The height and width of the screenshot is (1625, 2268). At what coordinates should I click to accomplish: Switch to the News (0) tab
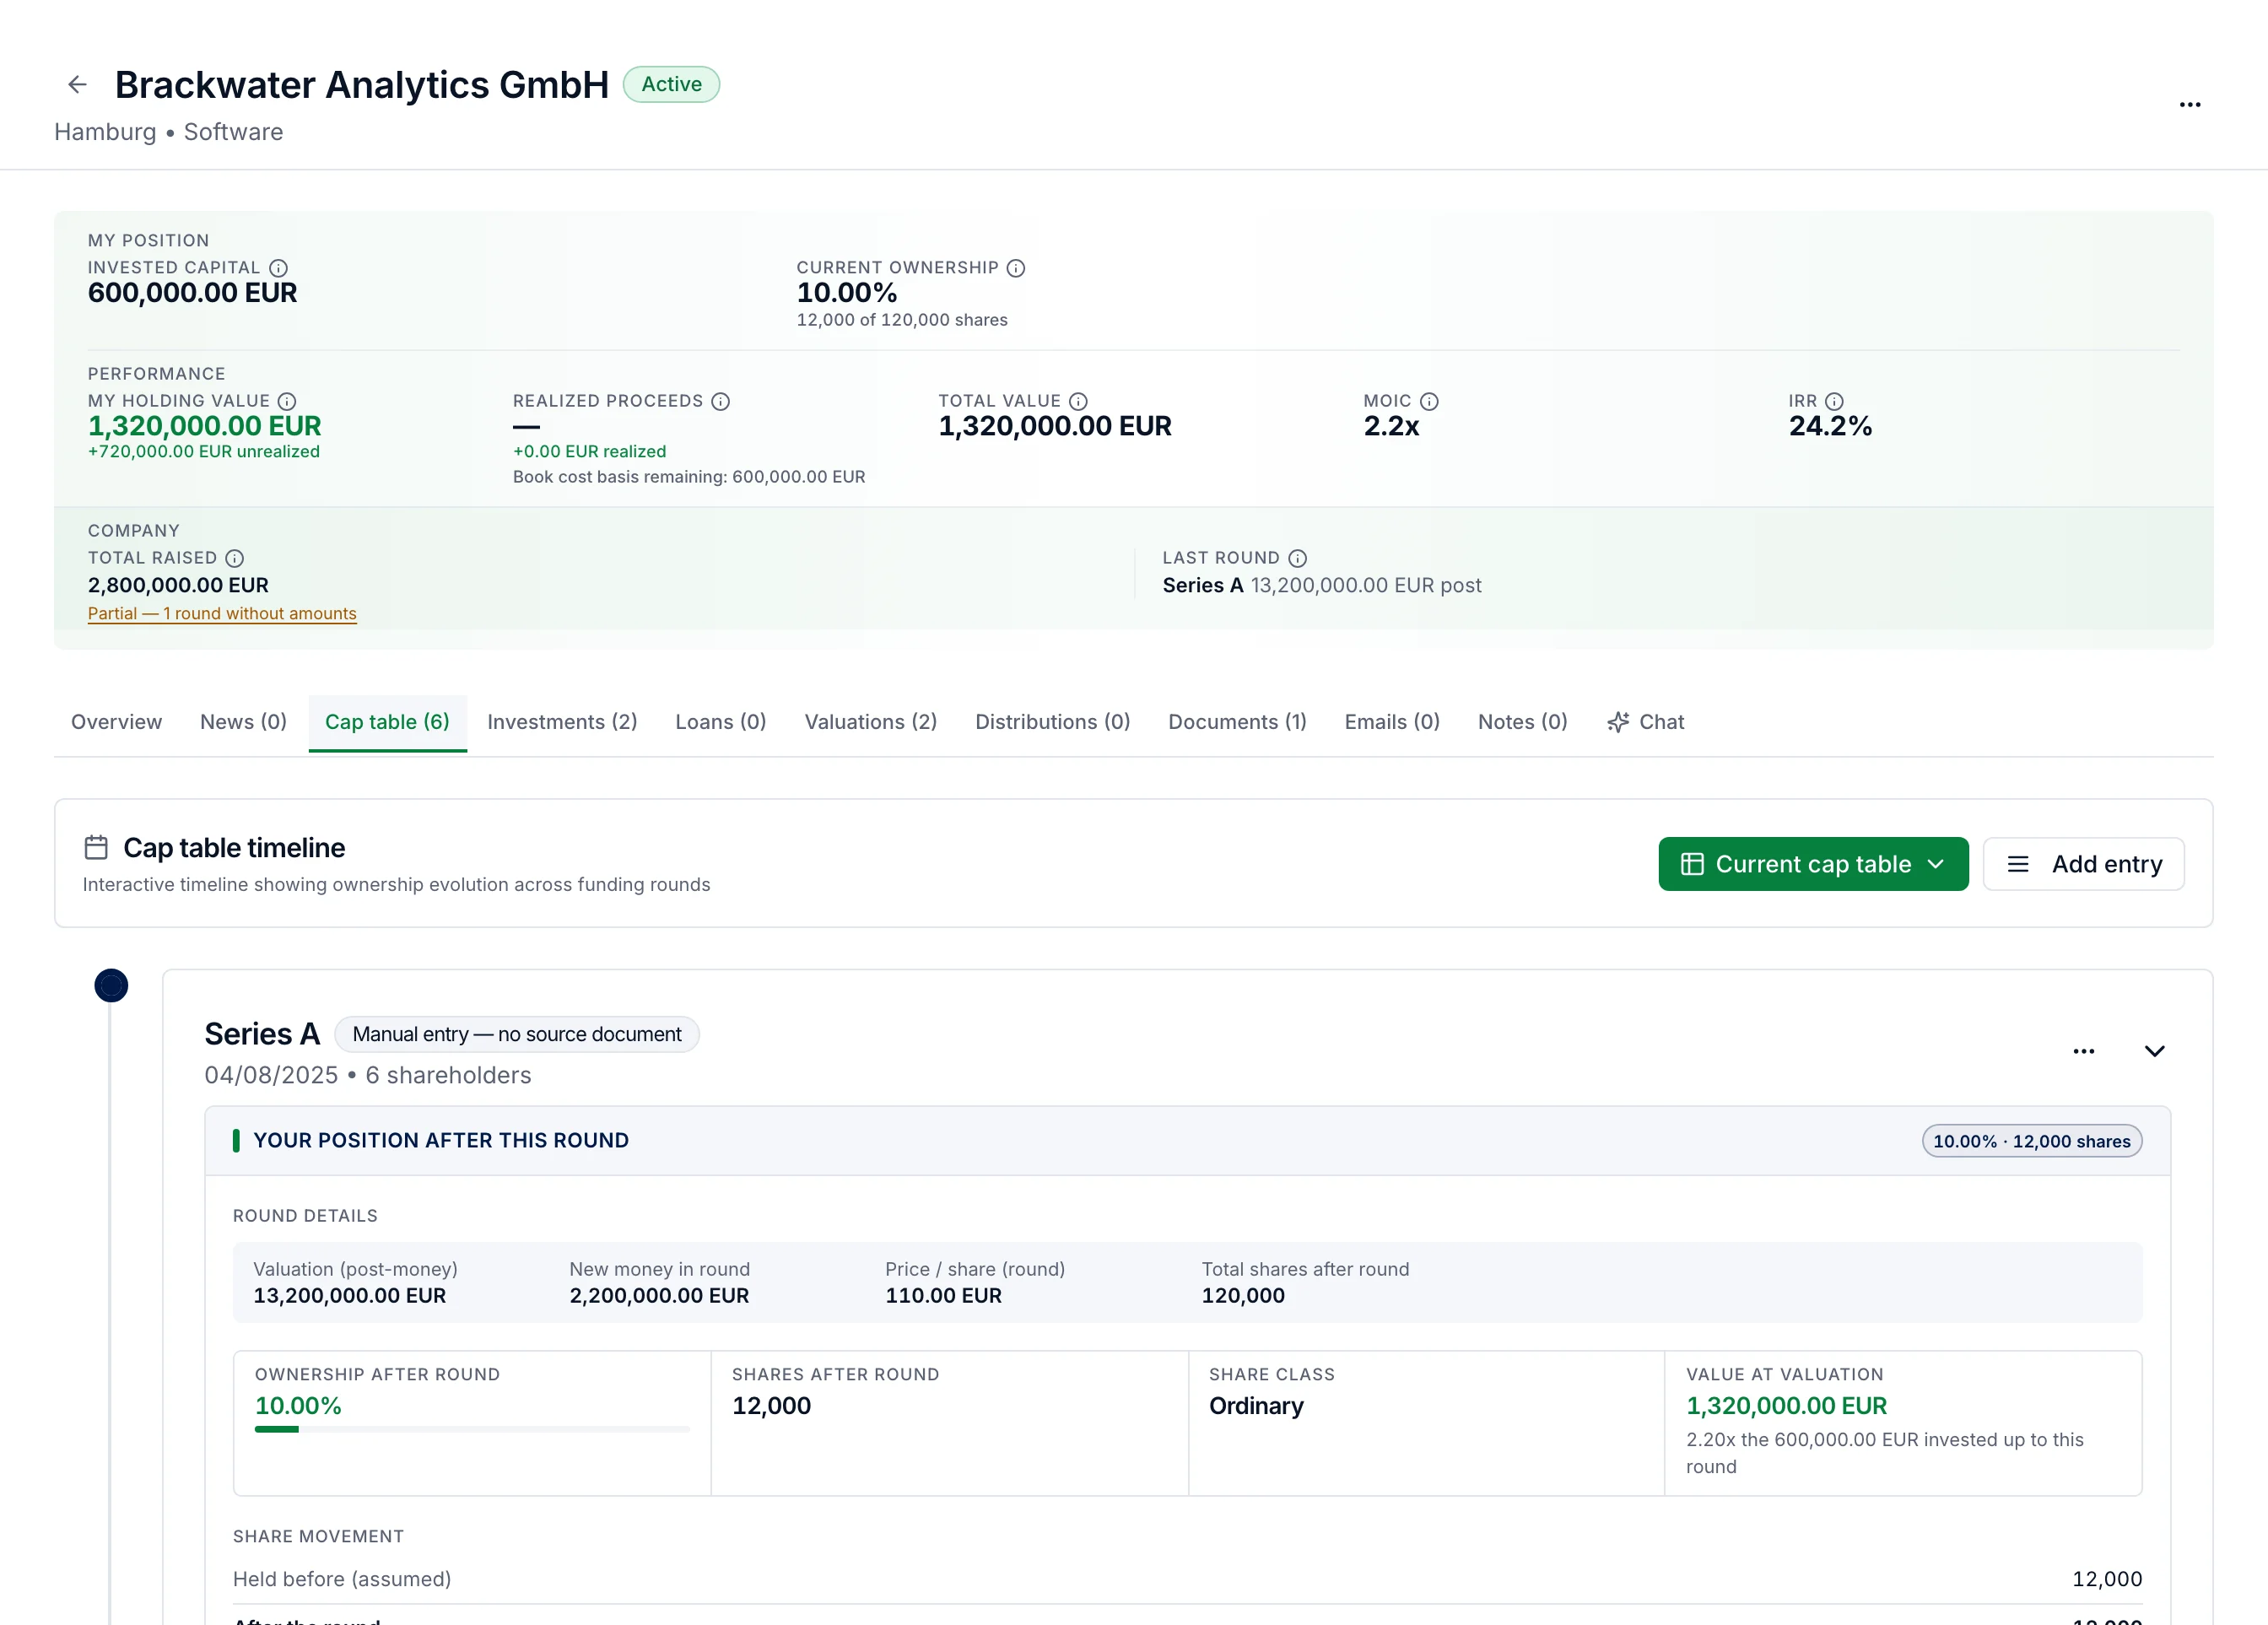[243, 722]
